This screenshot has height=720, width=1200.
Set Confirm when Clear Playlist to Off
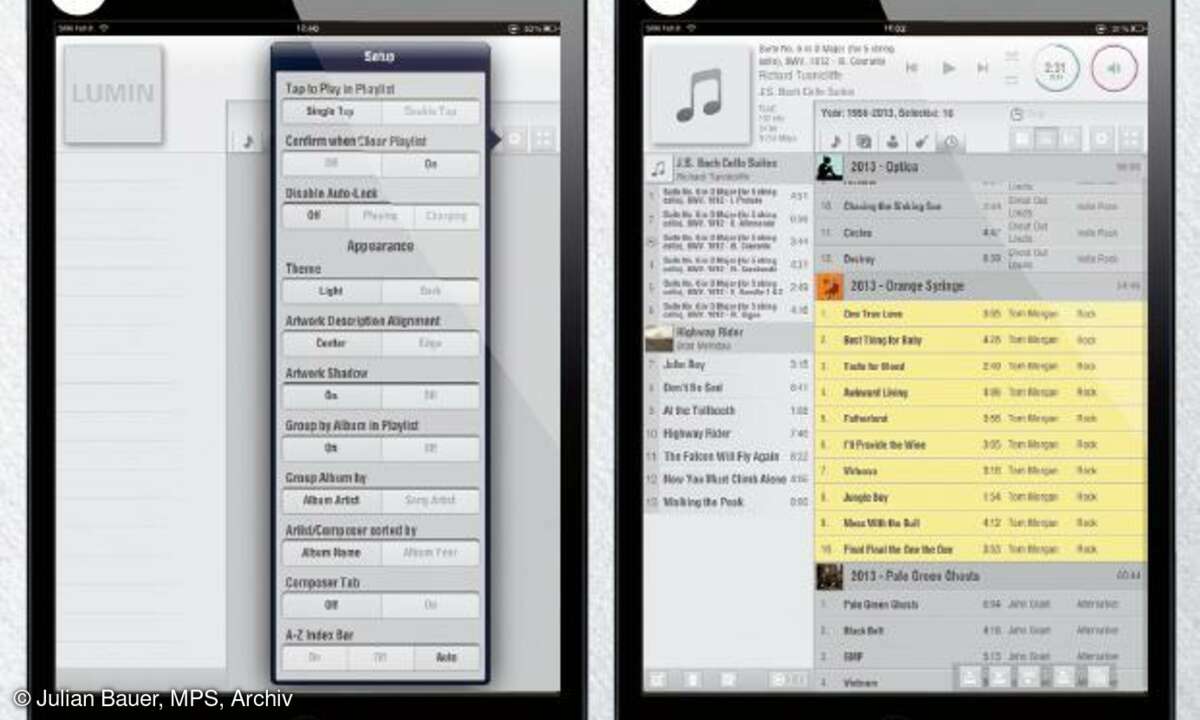point(331,164)
